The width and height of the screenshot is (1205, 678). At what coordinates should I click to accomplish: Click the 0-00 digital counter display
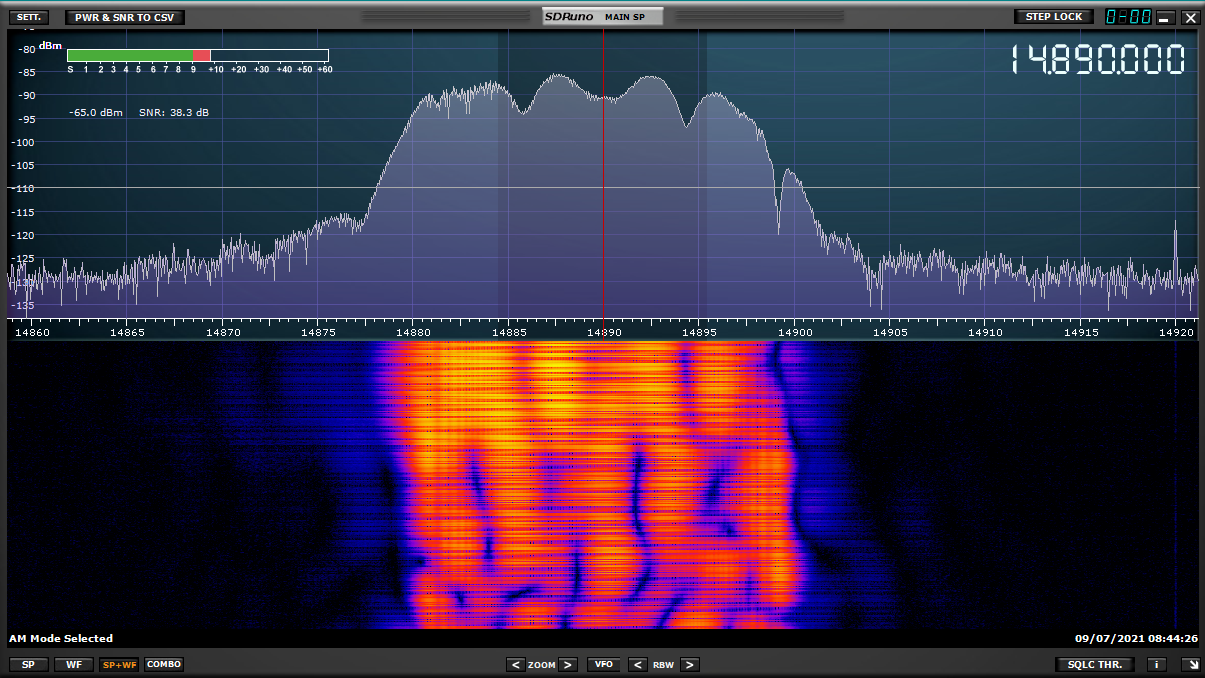click(x=1128, y=17)
